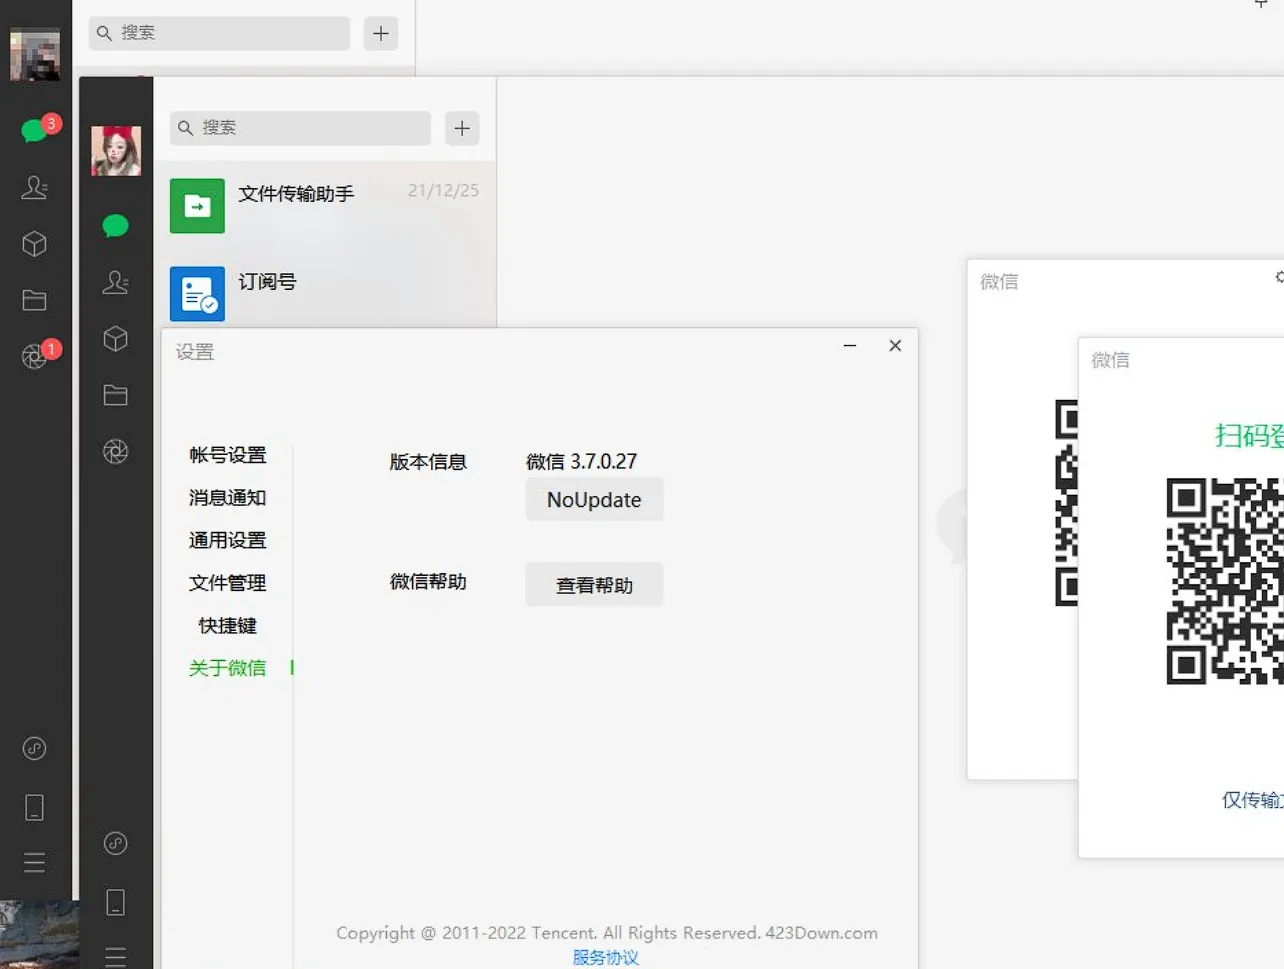1284x969 pixels.
Task: Open Moments icon with 1 badge in back window
Action: tap(35, 356)
